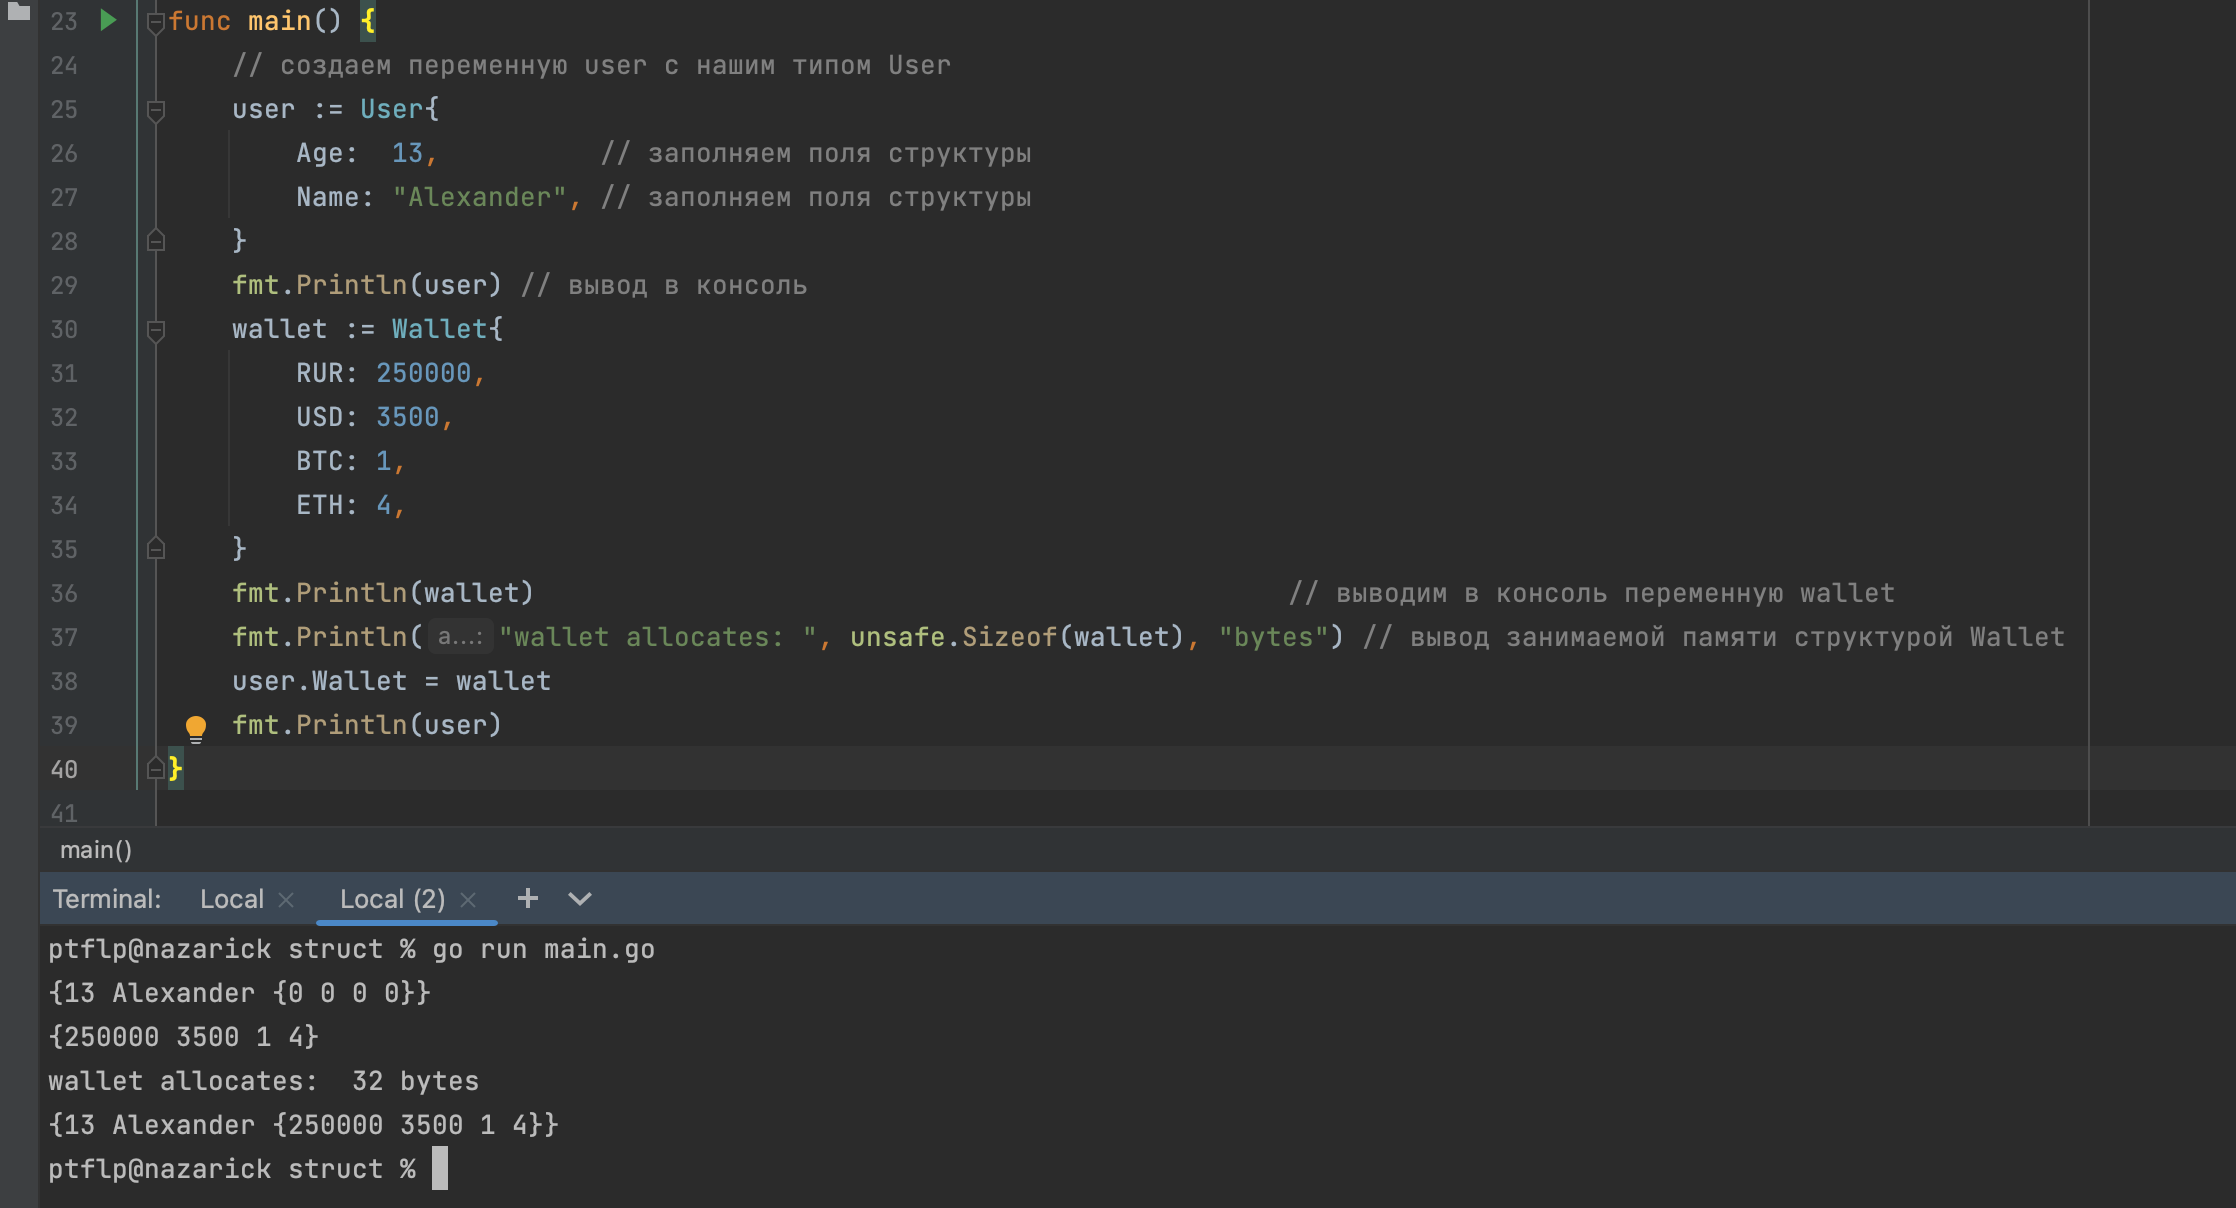Collapse the Wallet struct literal fold
The width and height of the screenshot is (2236, 1208).
[x=155, y=329]
